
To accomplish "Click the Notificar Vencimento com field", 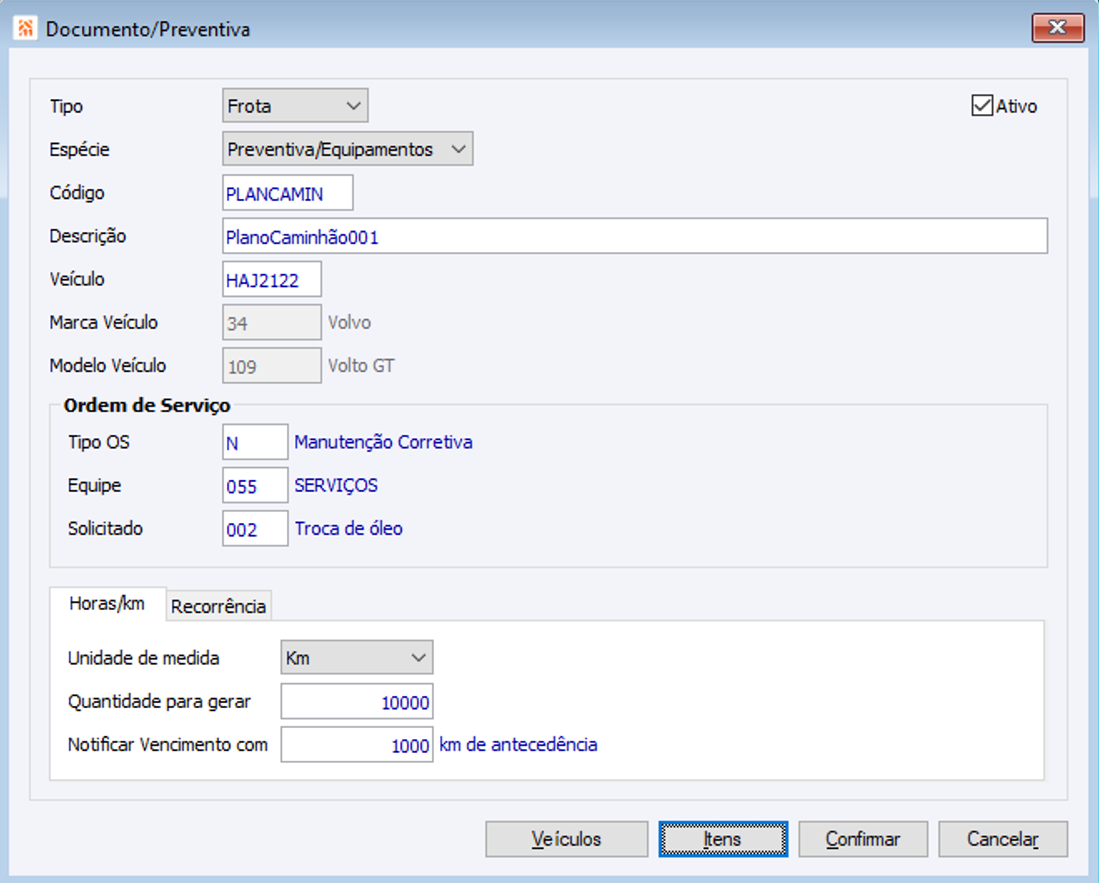I will click(357, 745).
